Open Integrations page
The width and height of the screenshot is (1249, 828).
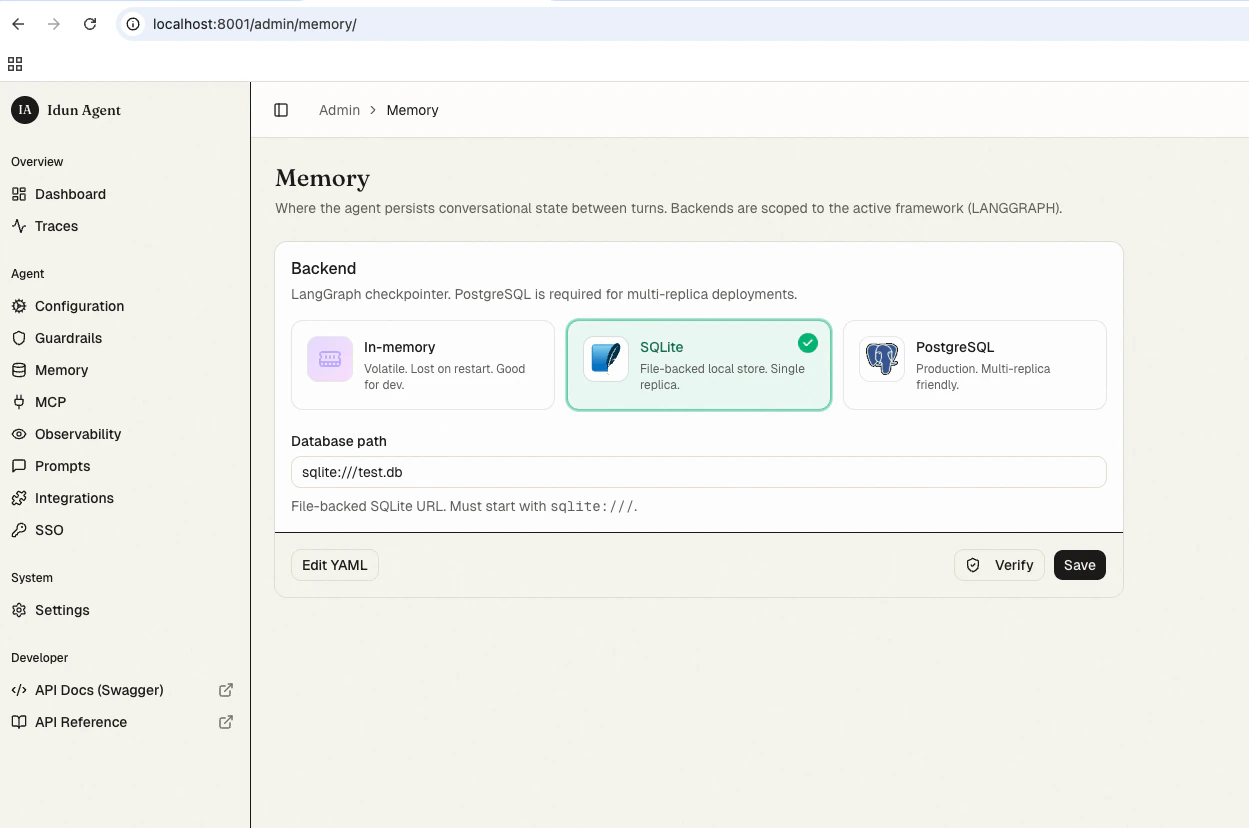pos(74,498)
